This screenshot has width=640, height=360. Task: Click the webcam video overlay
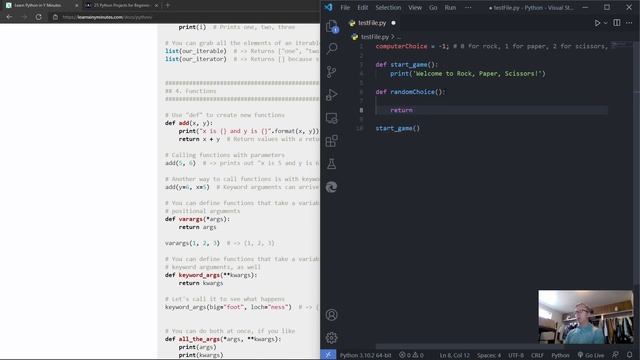(585, 317)
